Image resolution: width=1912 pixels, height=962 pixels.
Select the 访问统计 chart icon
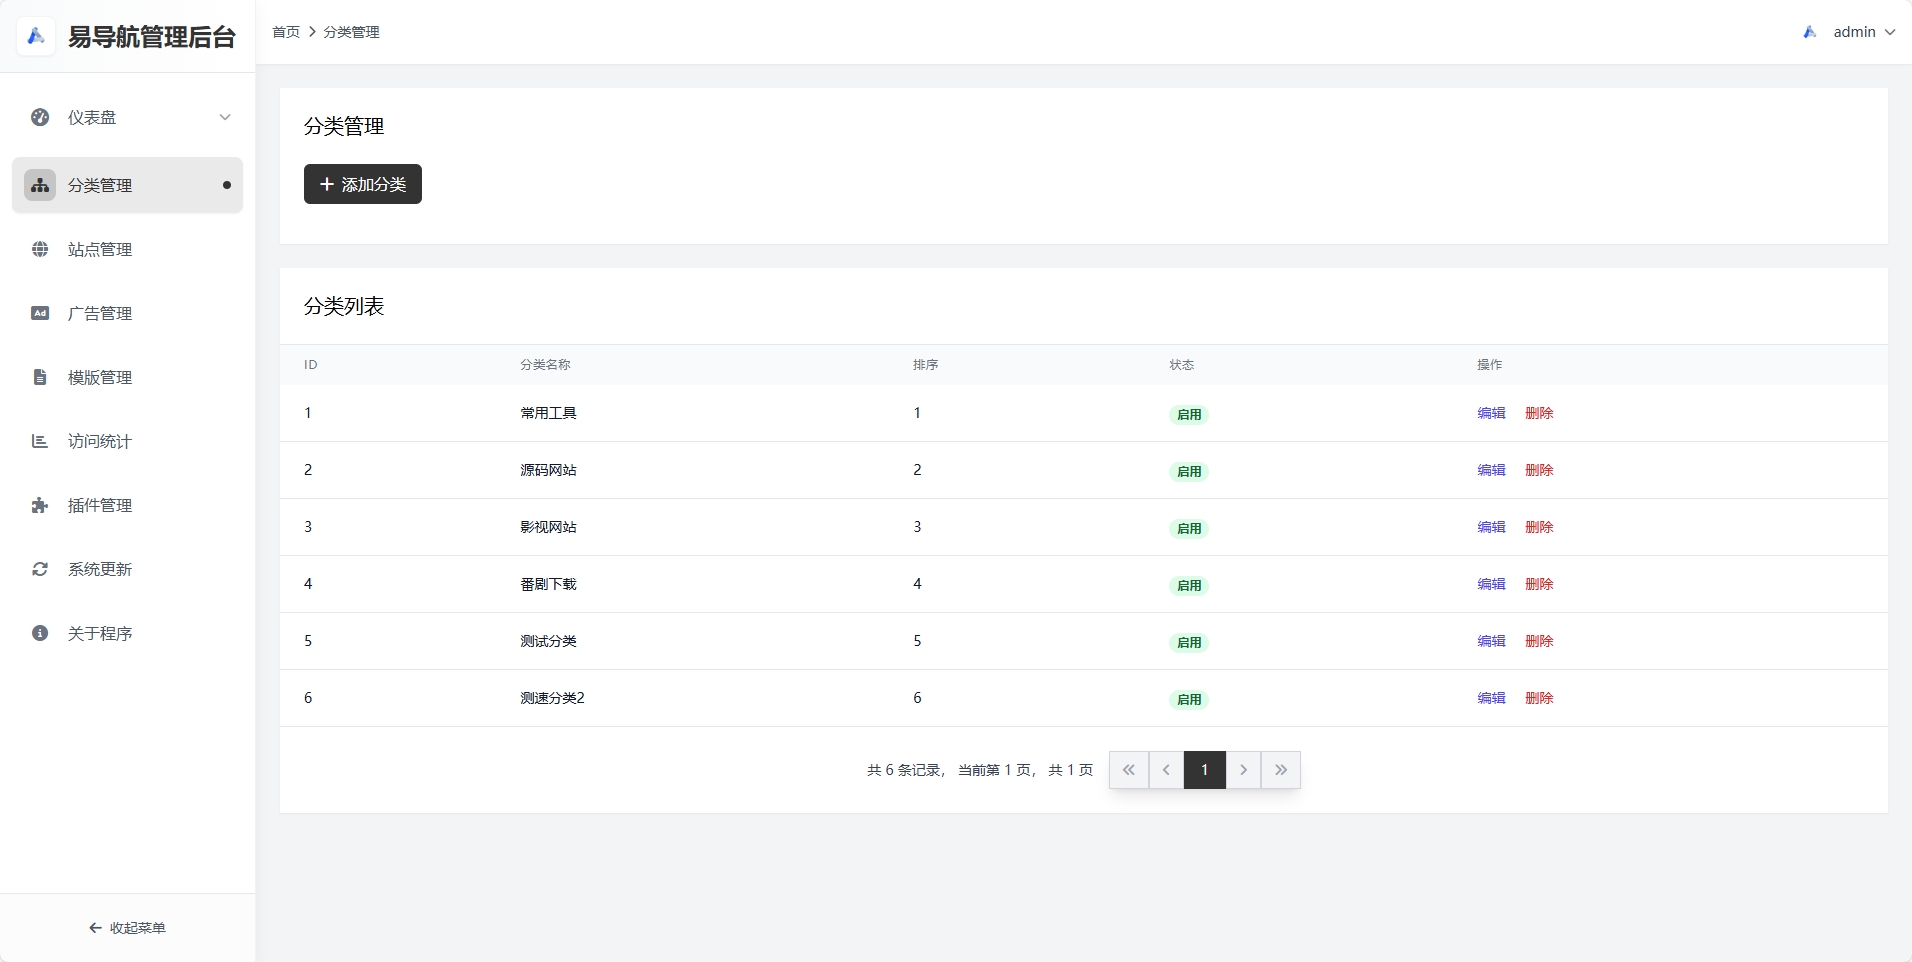tap(39, 441)
